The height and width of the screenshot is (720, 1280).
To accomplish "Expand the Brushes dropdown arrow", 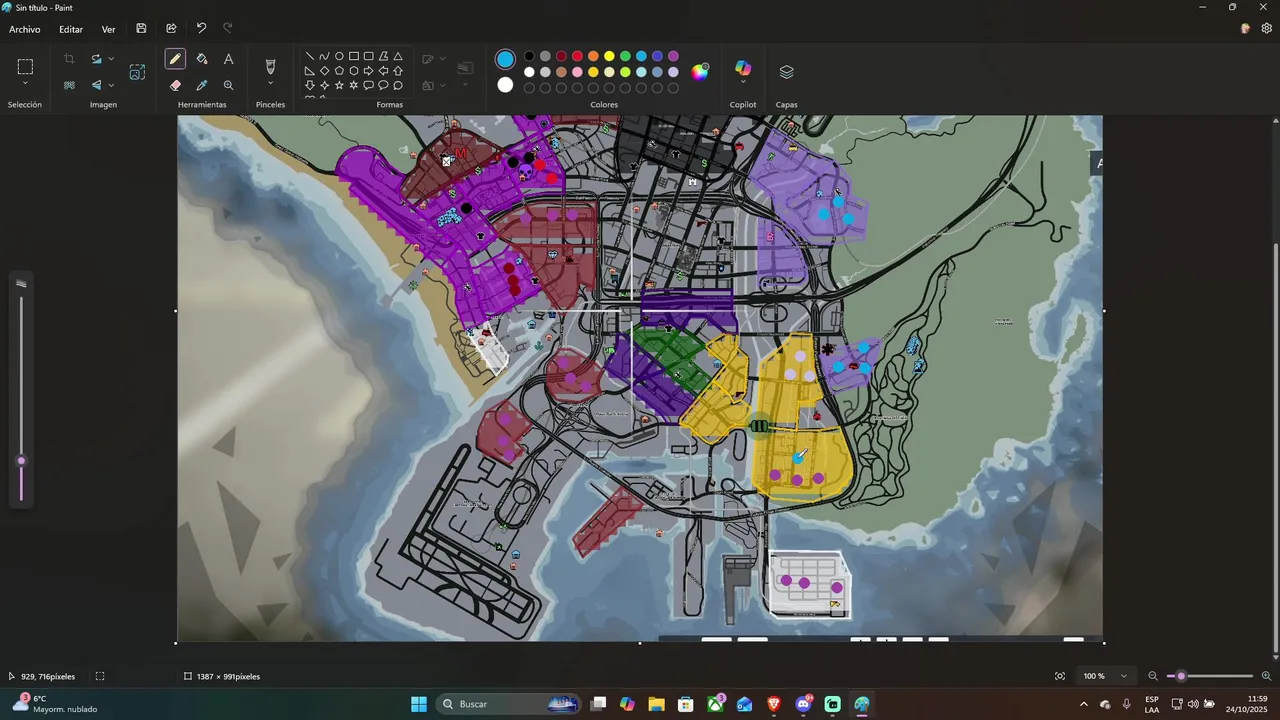I will 270,84.
